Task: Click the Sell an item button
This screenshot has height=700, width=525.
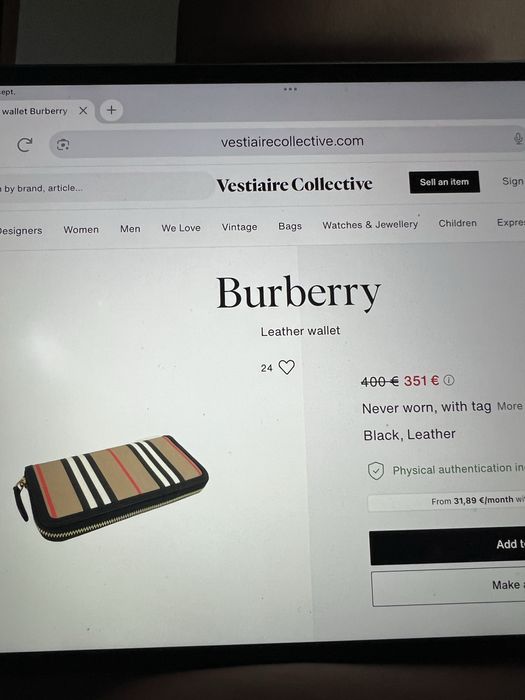Action: pyautogui.click(x=444, y=182)
